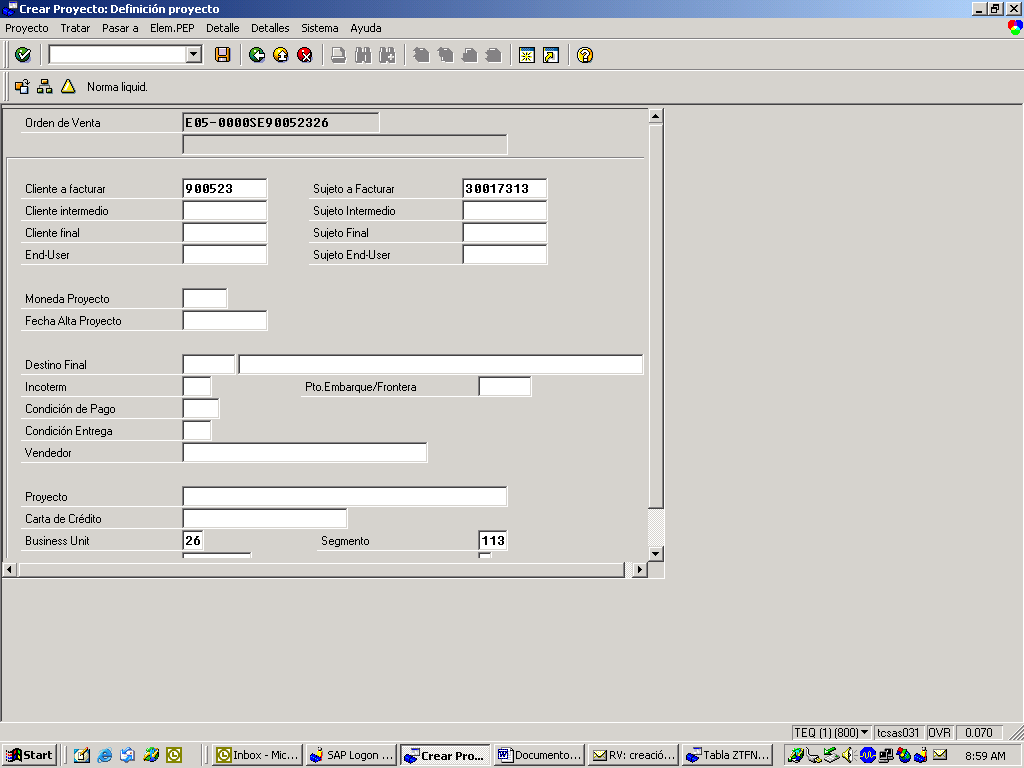Open the Detalles menu
1024x768 pixels.
click(270, 28)
